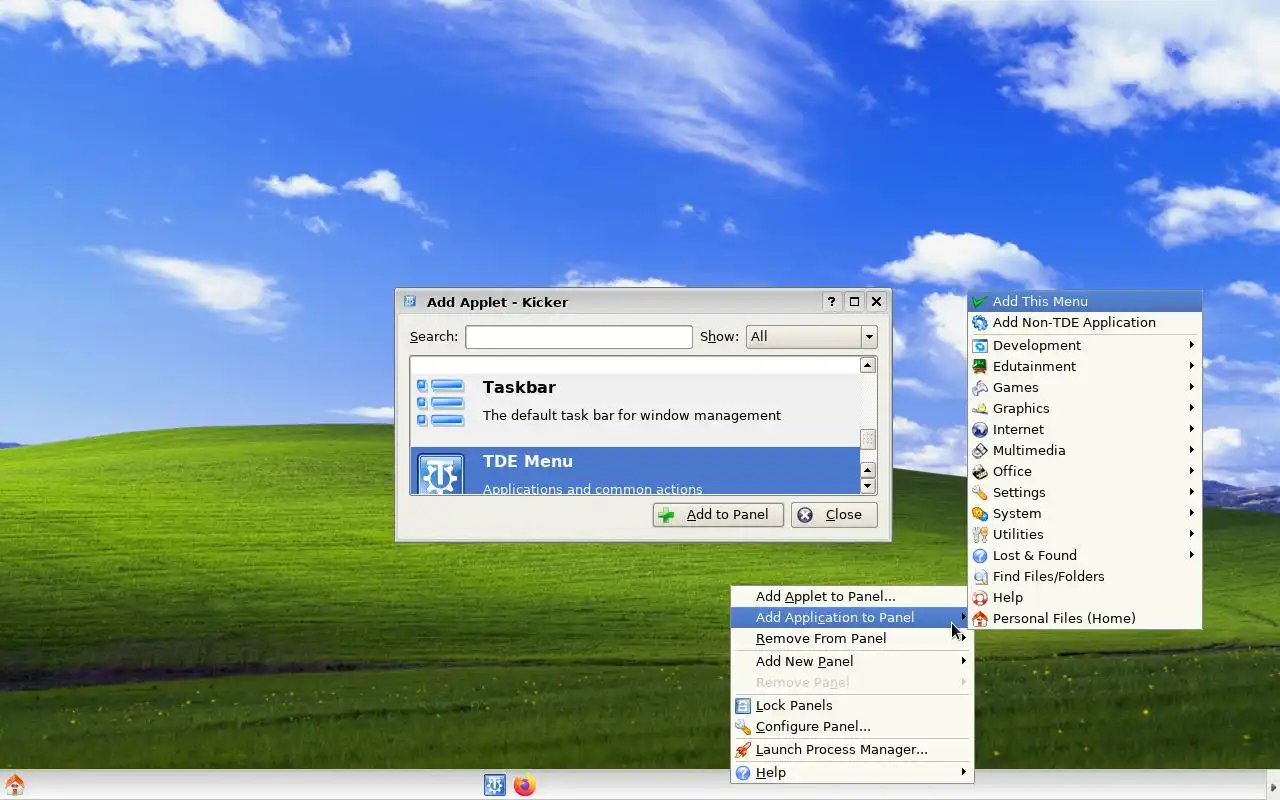Viewport: 1280px width, 800px height.
Task: Click the Games category icon
Action: (x=980, y=388)
